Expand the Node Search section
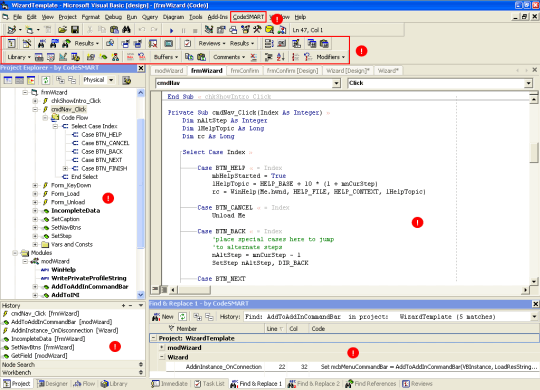Screen dimensions: 540x390 pos(141,365)
